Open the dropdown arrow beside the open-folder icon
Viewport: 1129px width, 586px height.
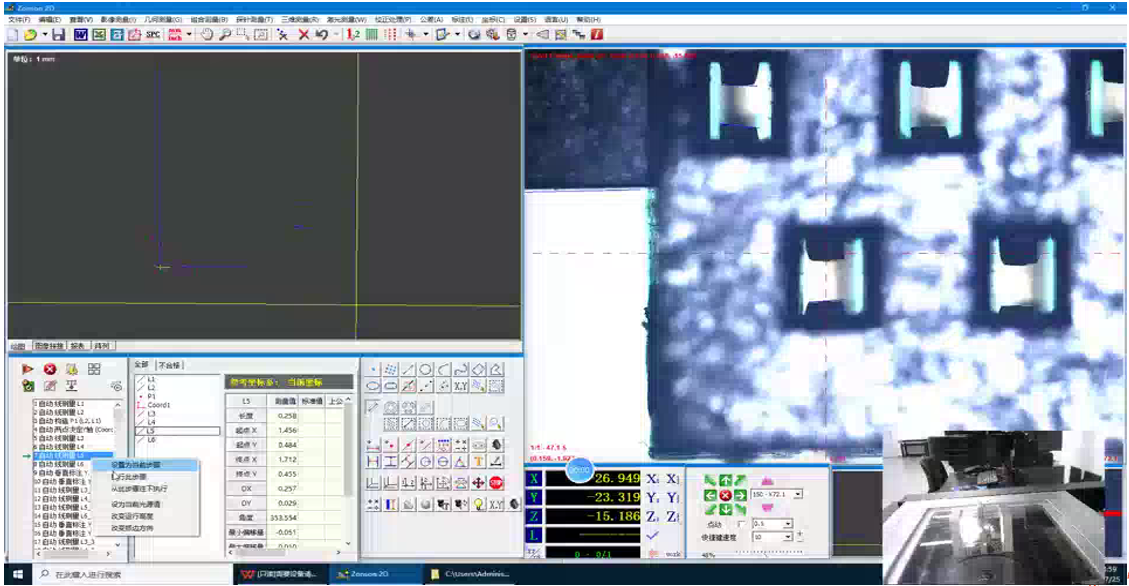[x=45, y=35]
